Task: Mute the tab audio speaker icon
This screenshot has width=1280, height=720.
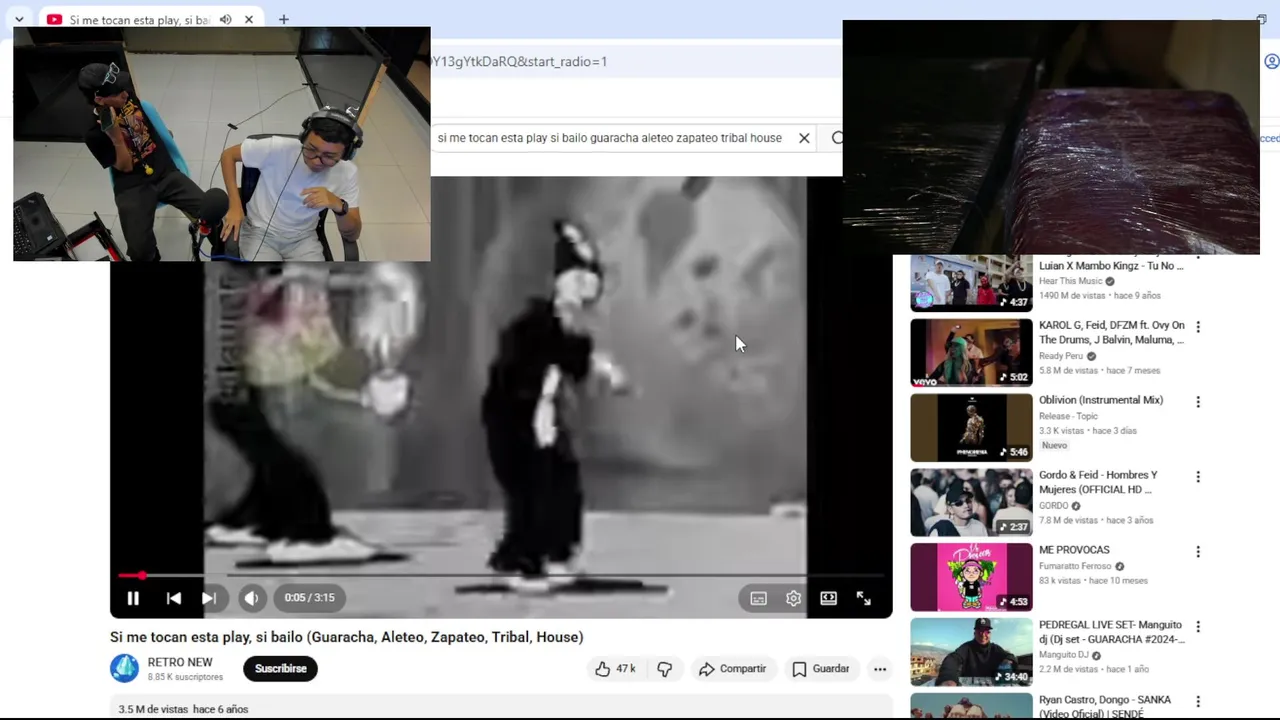Action: (x=225, y=20)
